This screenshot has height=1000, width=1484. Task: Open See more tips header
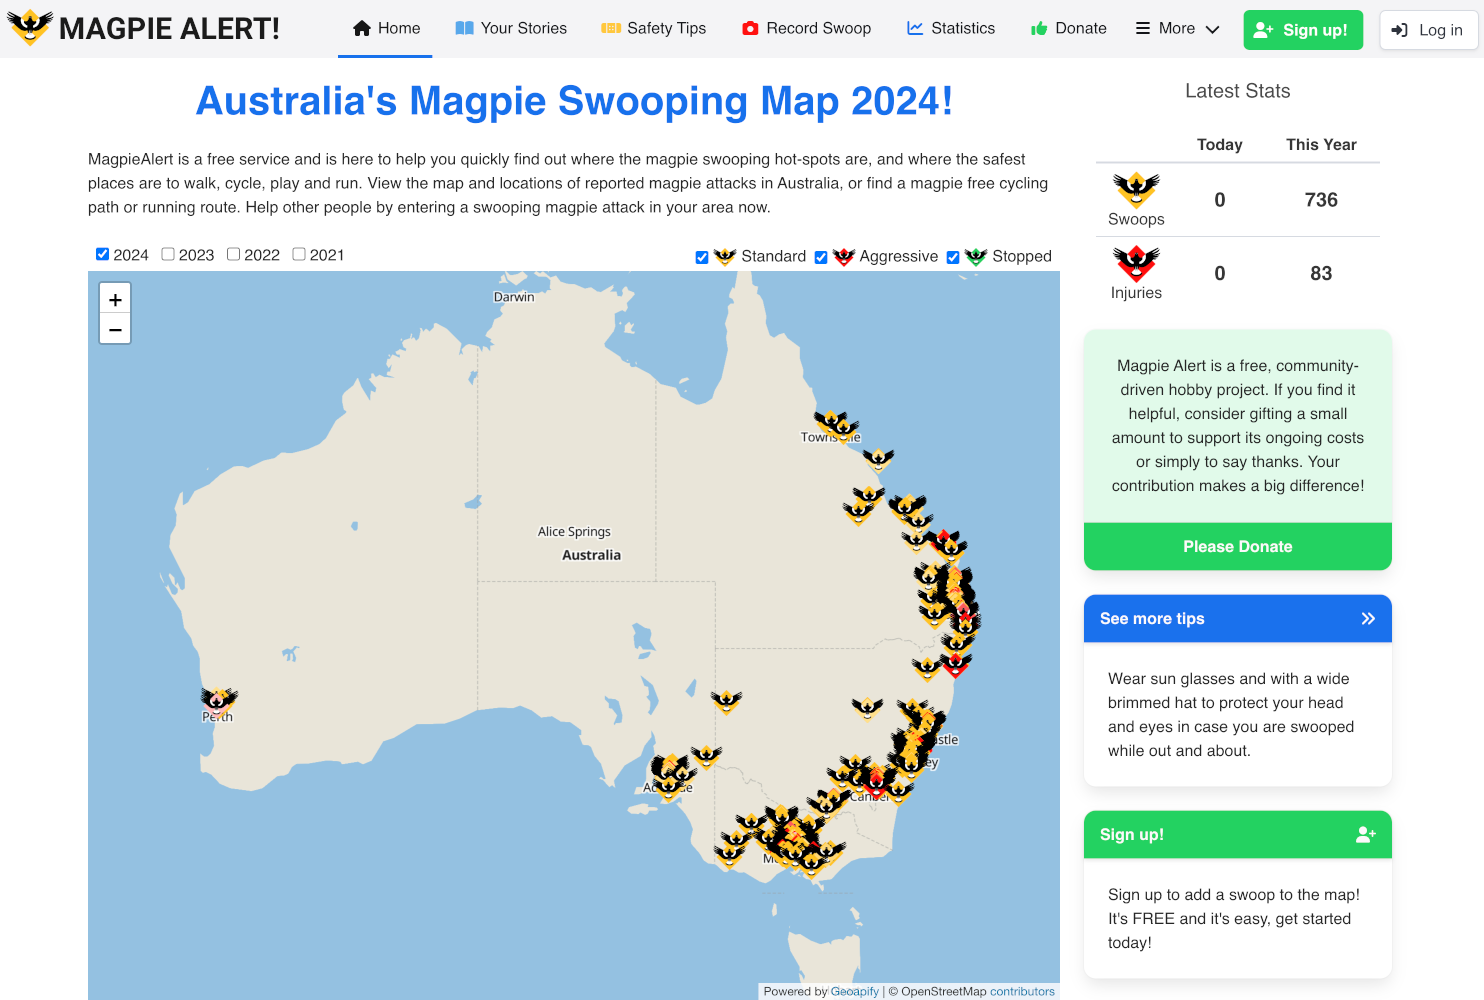coord(1238,619)
